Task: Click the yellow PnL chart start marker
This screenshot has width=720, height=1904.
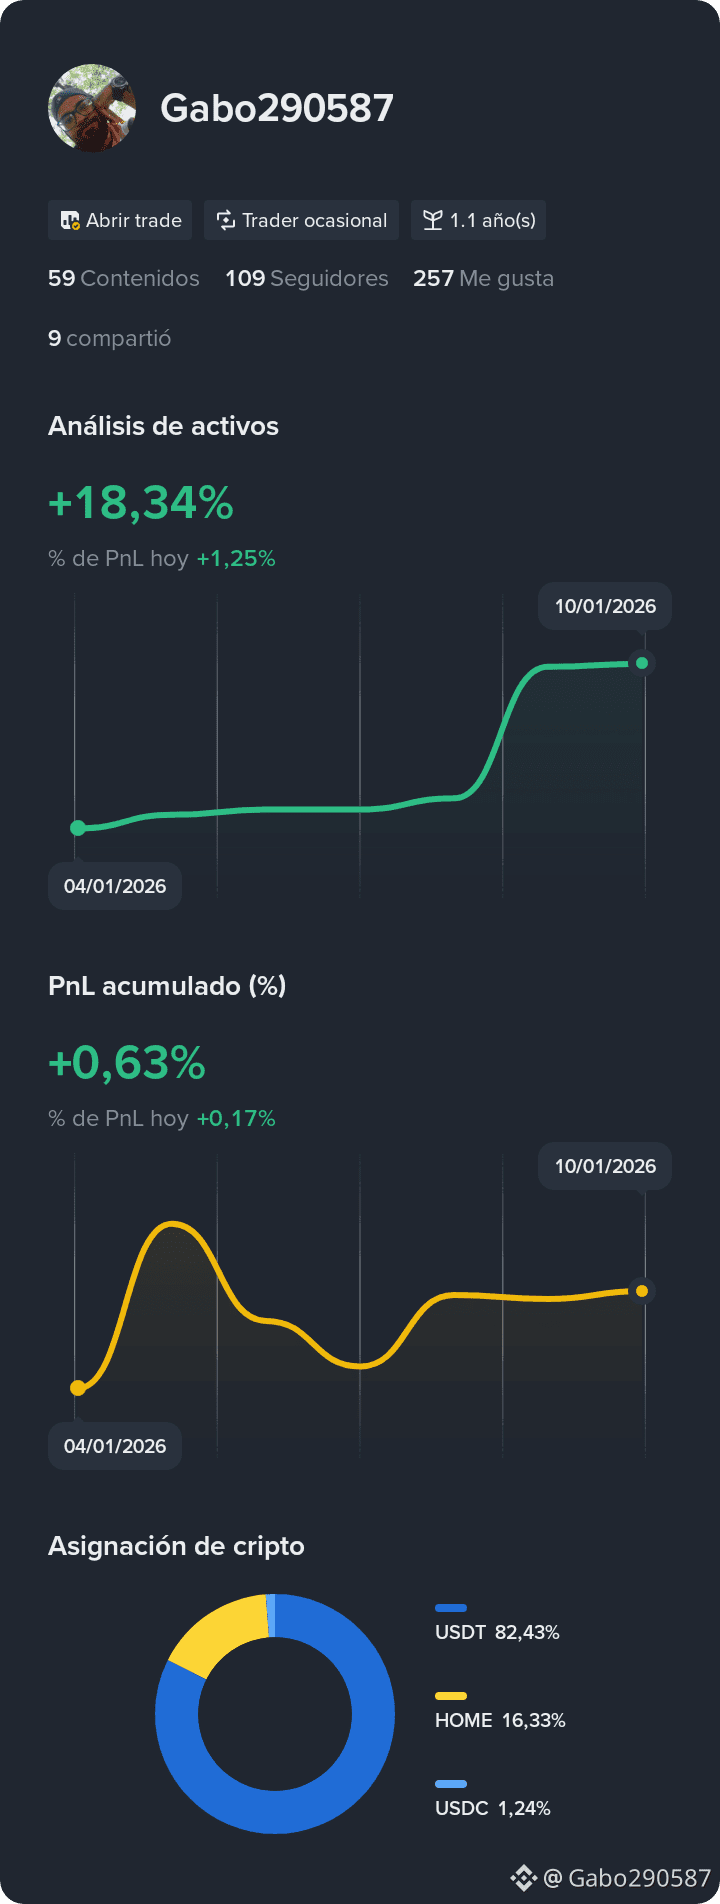Action: coord(78,1388)
